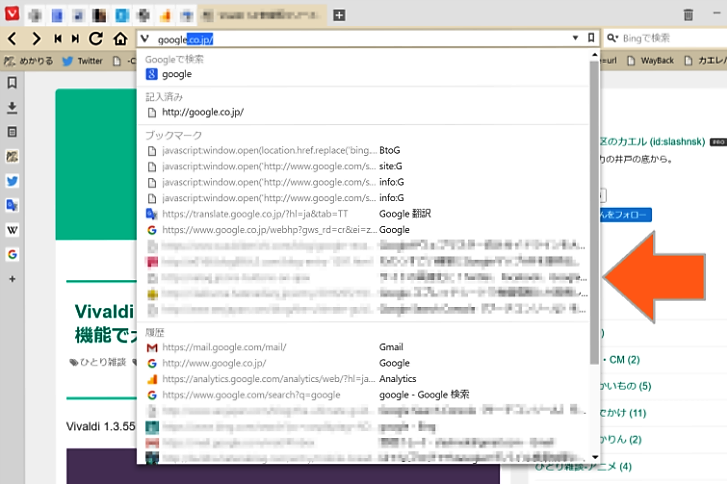
Task: Open the Wikipedia web panel
Action: (x=12, y=230)
